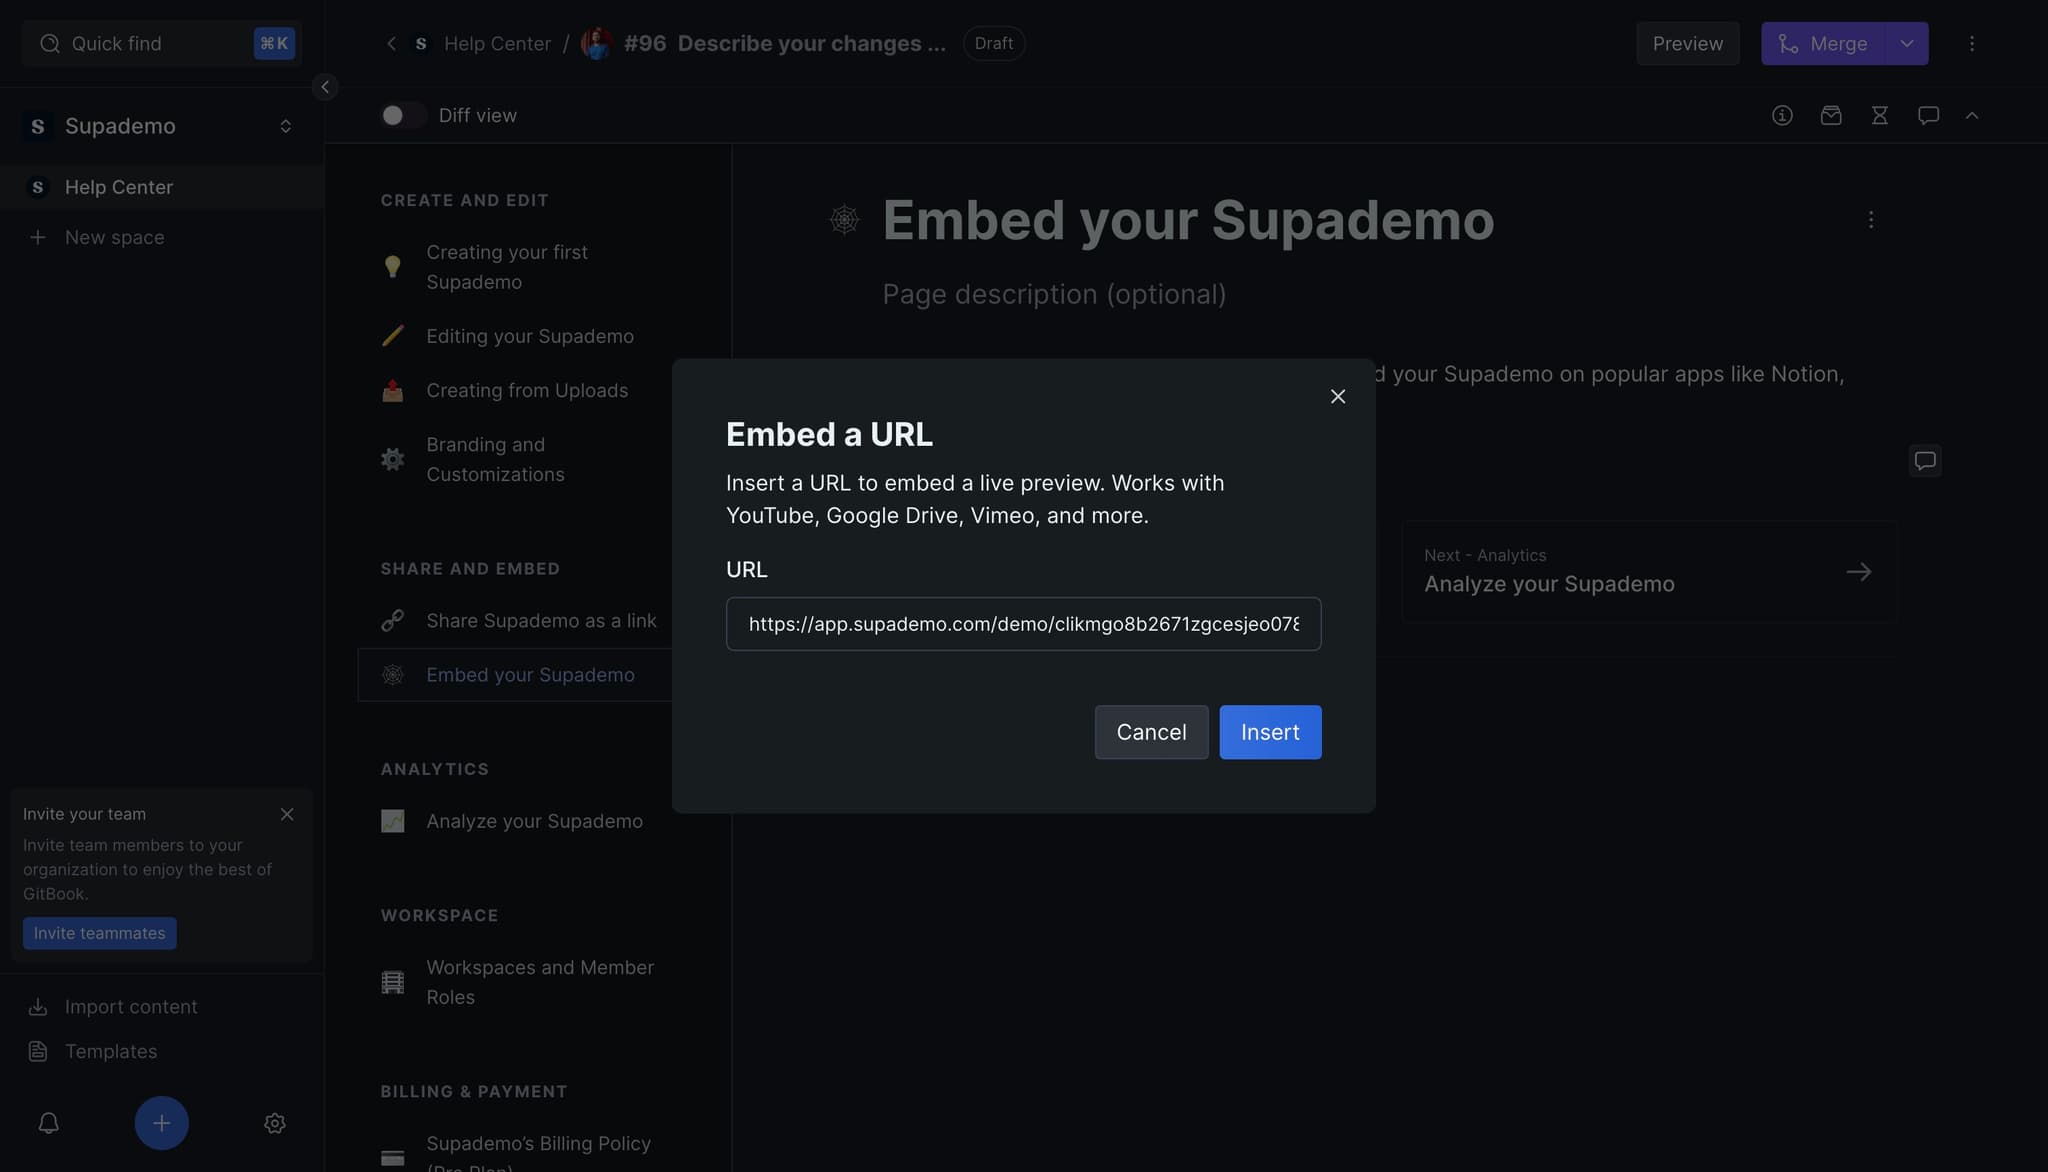This screenshot has height=1172, width=2048.
Task: Click Cancel in the embed dialog
Action: click(x=1151, y=732)
